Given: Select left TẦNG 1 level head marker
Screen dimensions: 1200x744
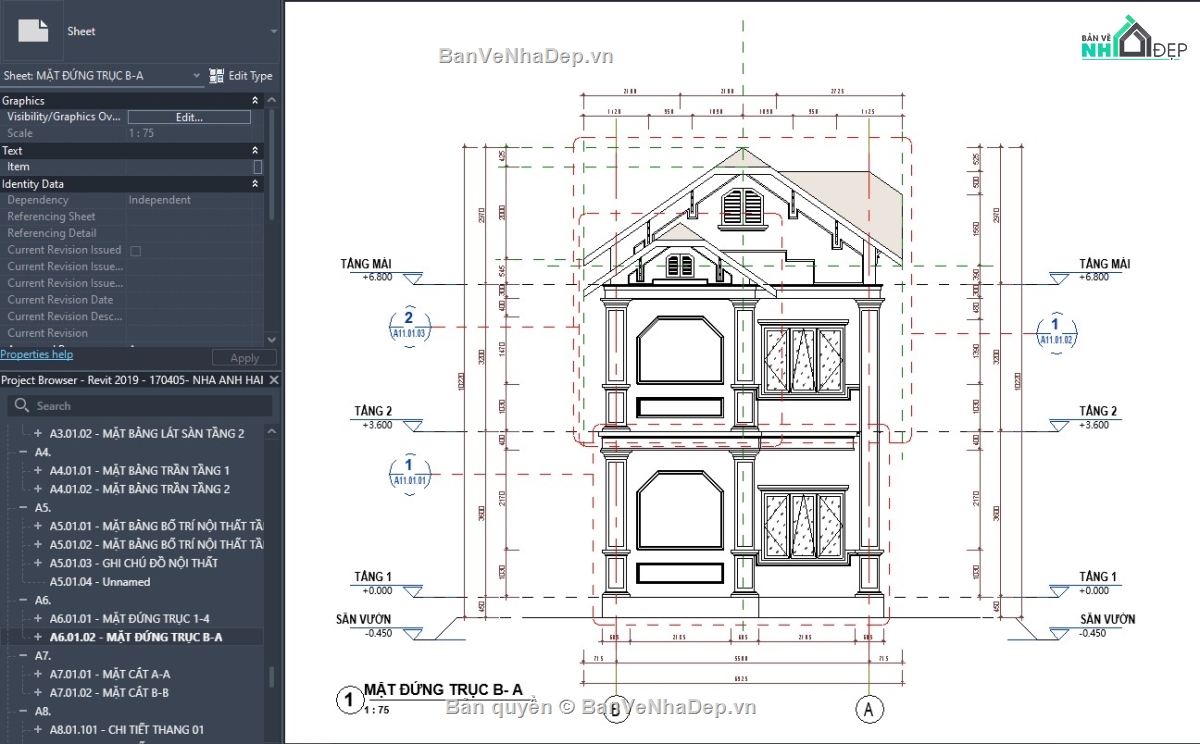Looking at the screenshot, I should [411, 593].
